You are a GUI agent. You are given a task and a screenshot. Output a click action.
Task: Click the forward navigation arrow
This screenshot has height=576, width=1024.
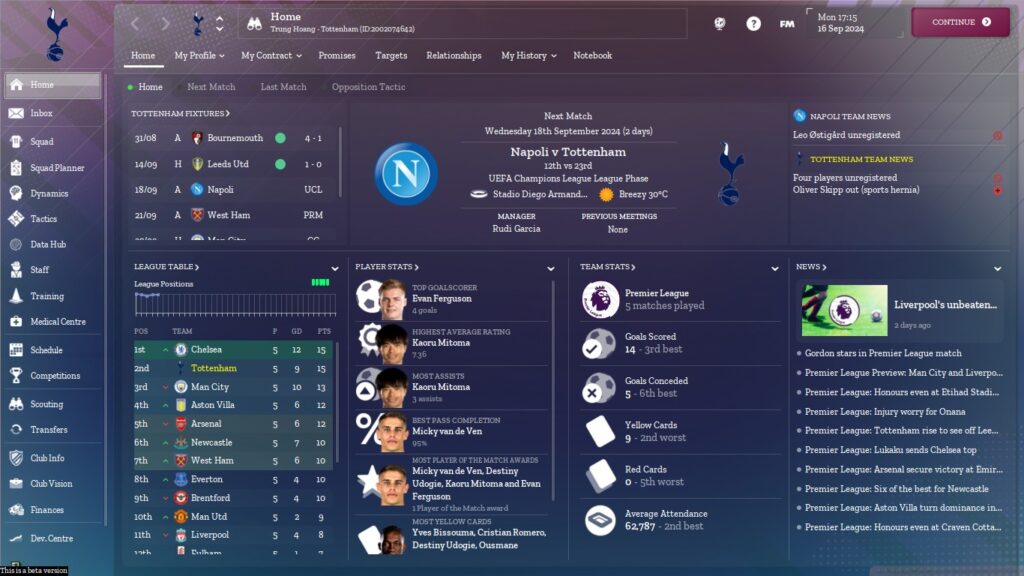point(165,24)
